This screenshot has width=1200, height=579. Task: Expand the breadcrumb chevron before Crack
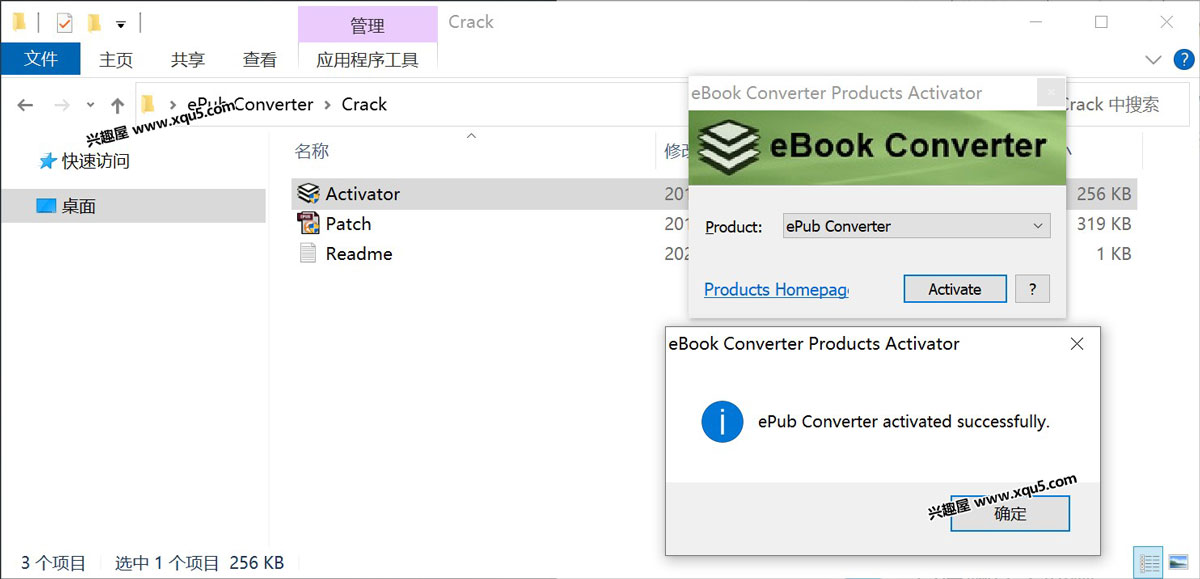tap(327, 105)
